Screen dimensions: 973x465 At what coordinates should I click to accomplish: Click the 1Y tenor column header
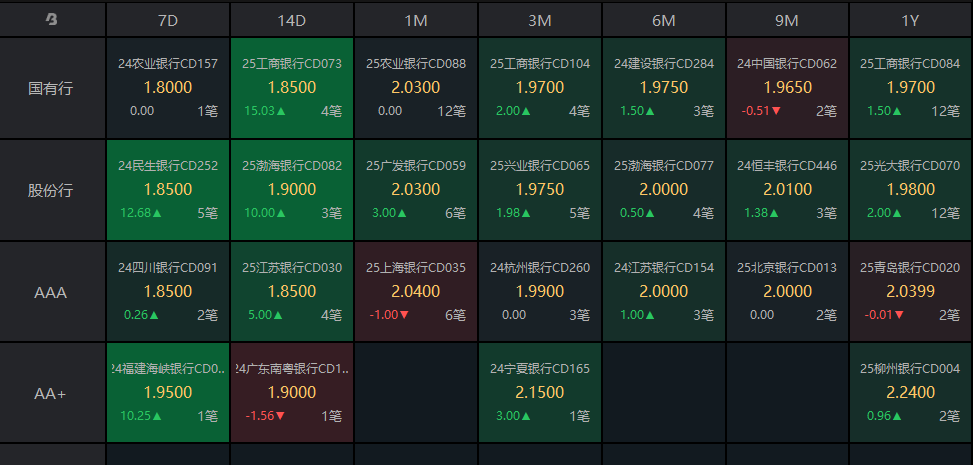[x=910, y=19]
